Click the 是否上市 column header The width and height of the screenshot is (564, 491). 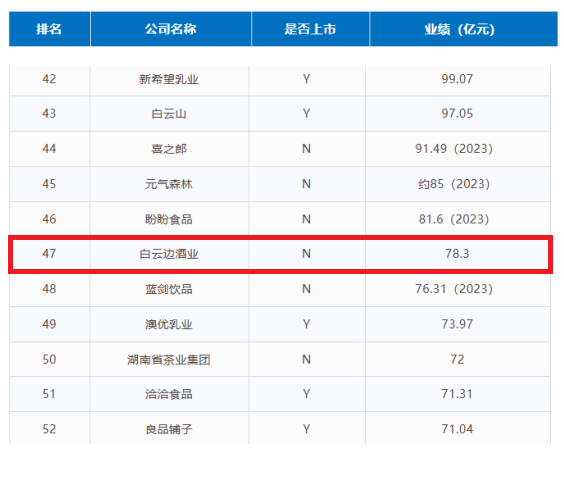(310, 29)
